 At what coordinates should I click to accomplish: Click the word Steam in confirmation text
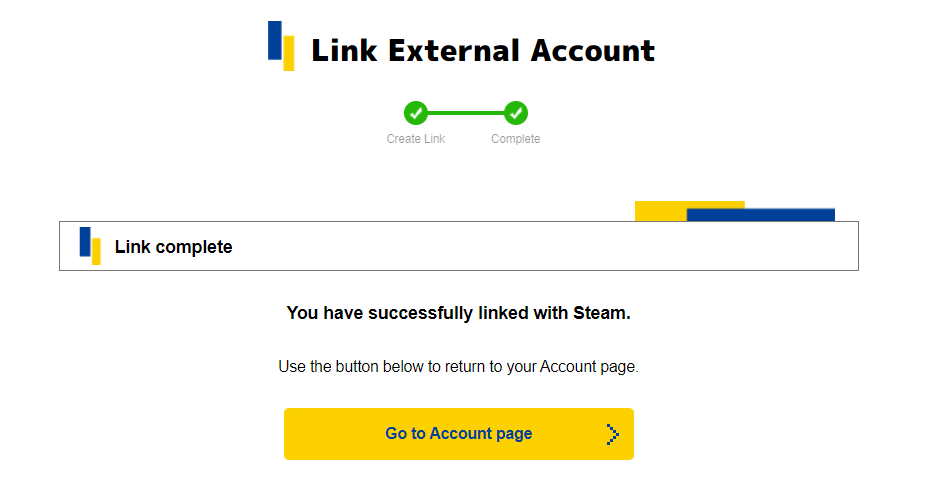click(x=599, y=313)
